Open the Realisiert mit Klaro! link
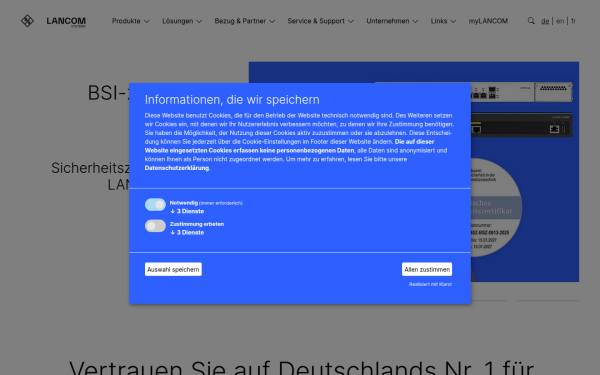The image size is (600, 375). (x=430, y=284)
